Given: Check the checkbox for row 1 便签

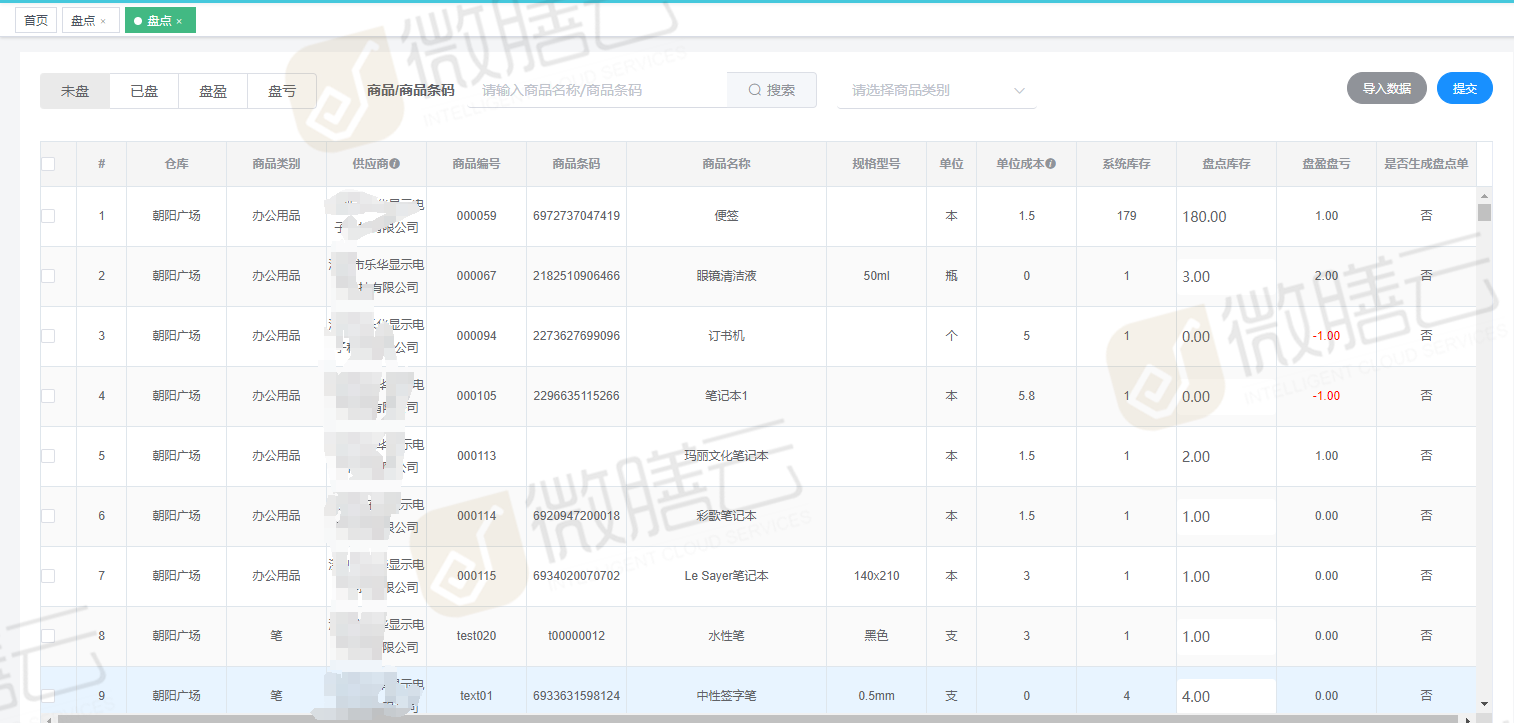Looking at the screenshot, I should point(48,216).
